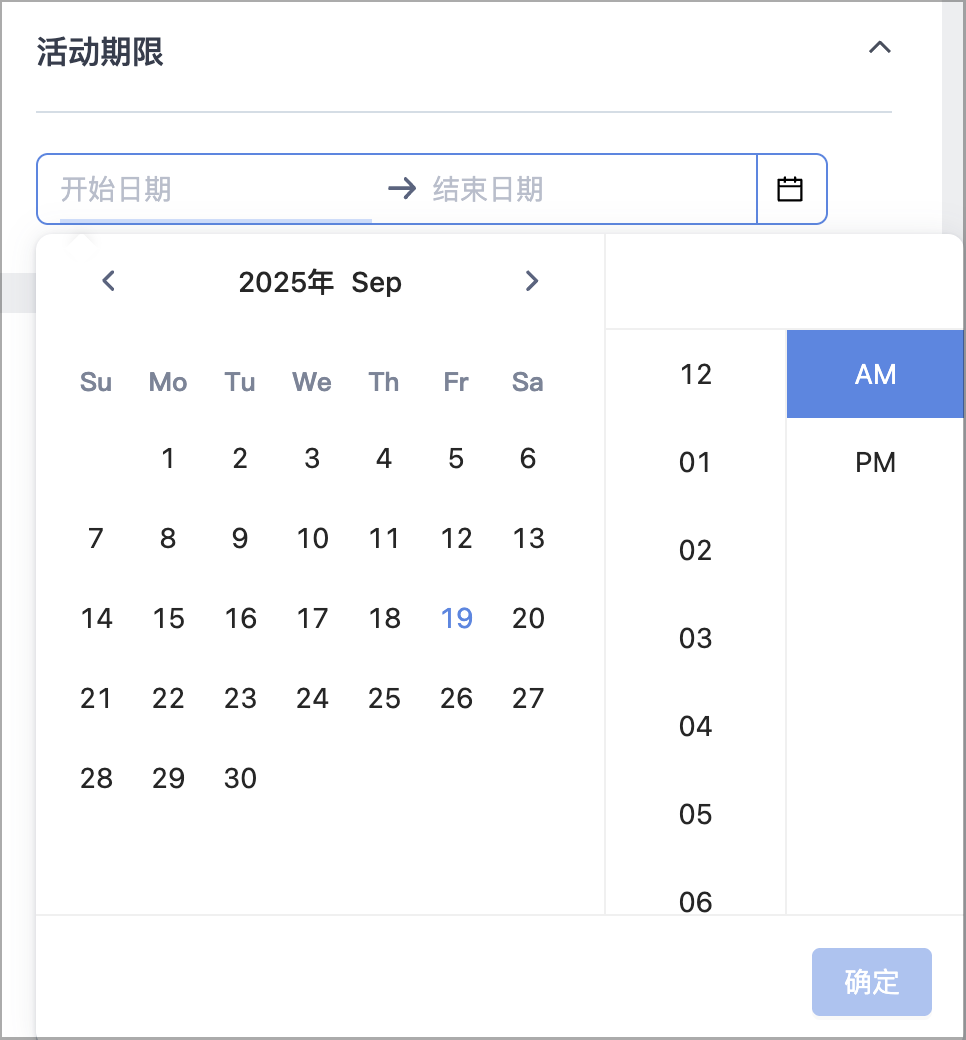Select September 20 in the calendar
Screen dimensions: 966x1040
tap(528, 618)
